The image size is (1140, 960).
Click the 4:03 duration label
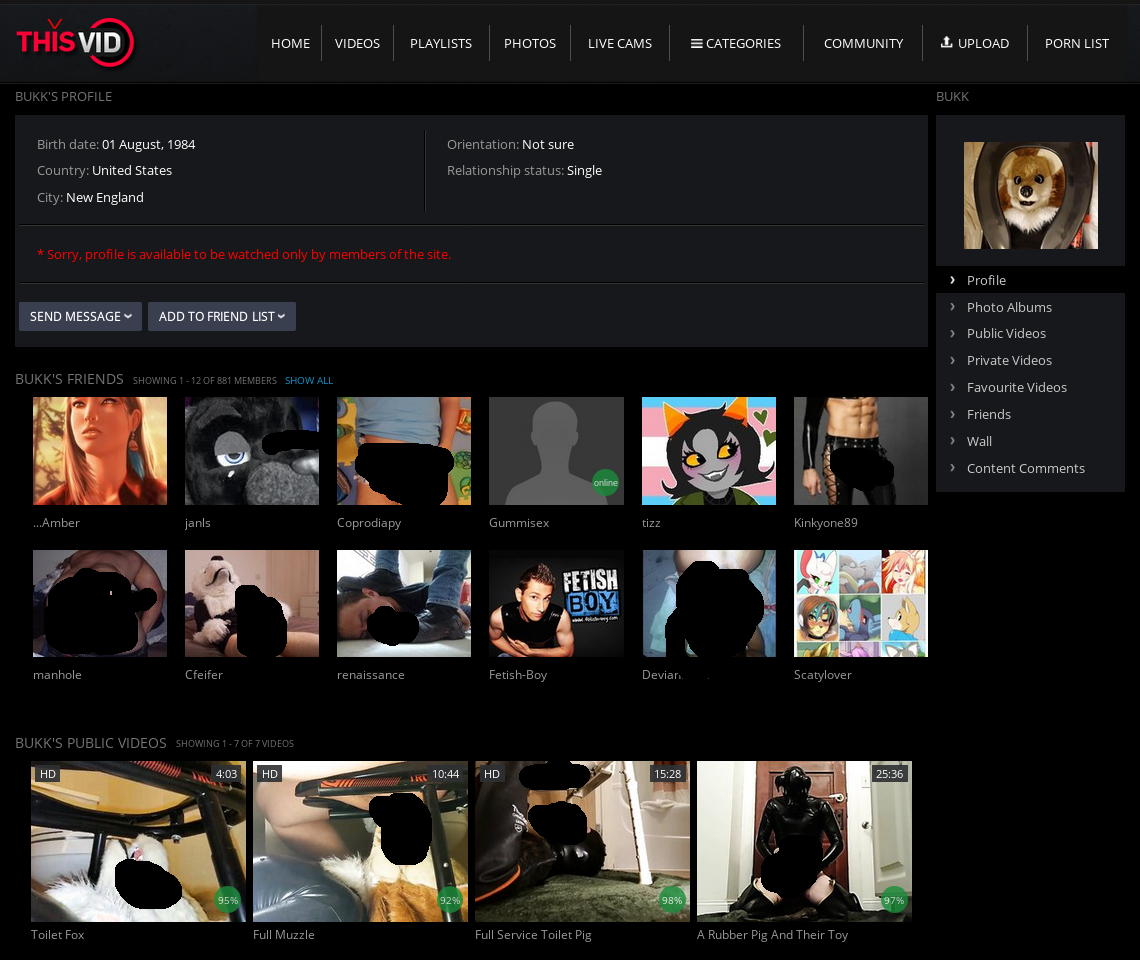pos(226,774)
